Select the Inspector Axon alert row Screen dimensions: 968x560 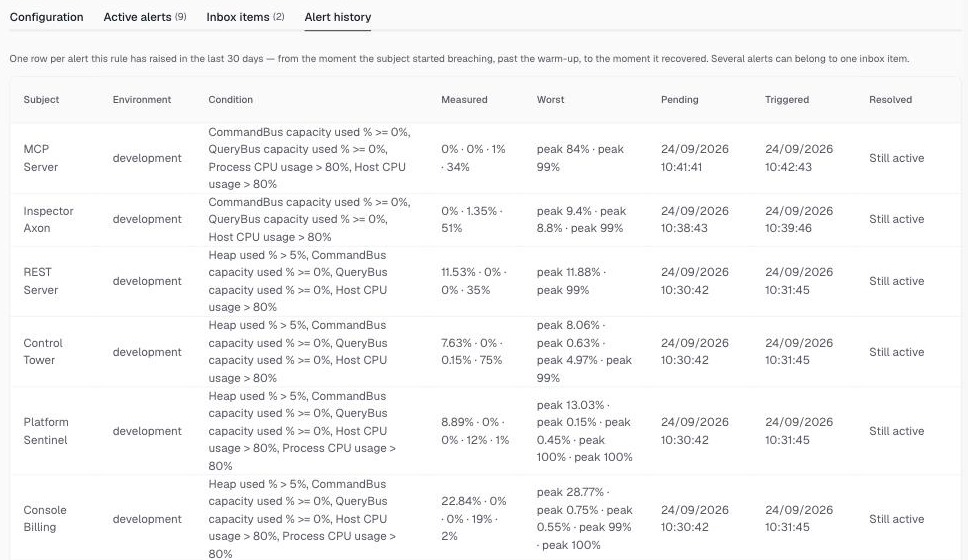pos(485,219)
